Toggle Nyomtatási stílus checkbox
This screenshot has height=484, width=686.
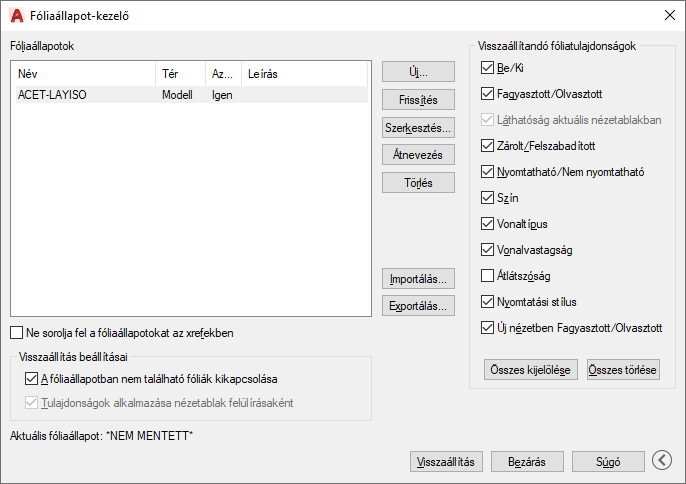coord(487,302)
